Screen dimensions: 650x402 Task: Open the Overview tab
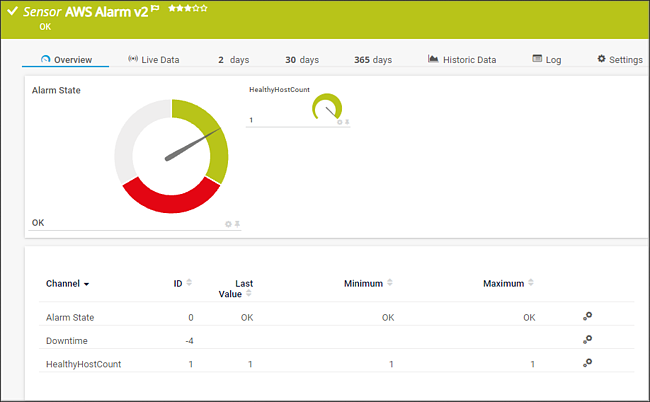click(x=66, y=60)
